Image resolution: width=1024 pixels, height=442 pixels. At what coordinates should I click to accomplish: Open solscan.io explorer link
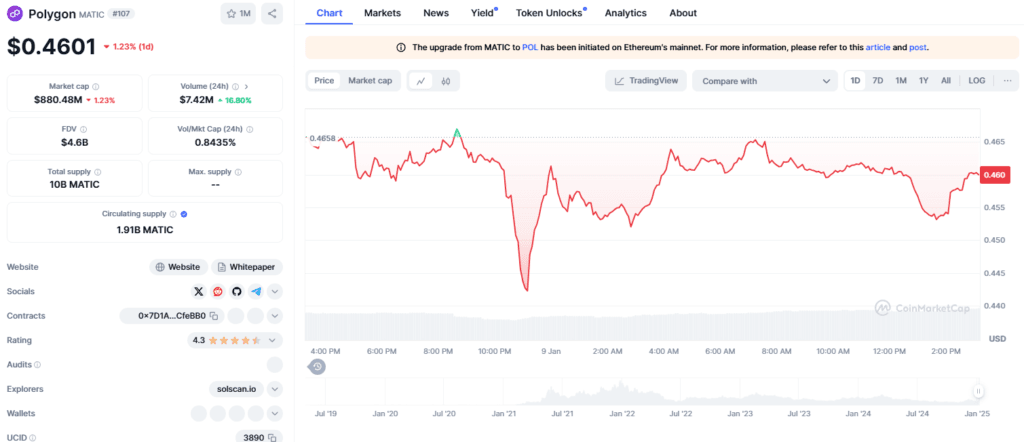tap(236, 389)
